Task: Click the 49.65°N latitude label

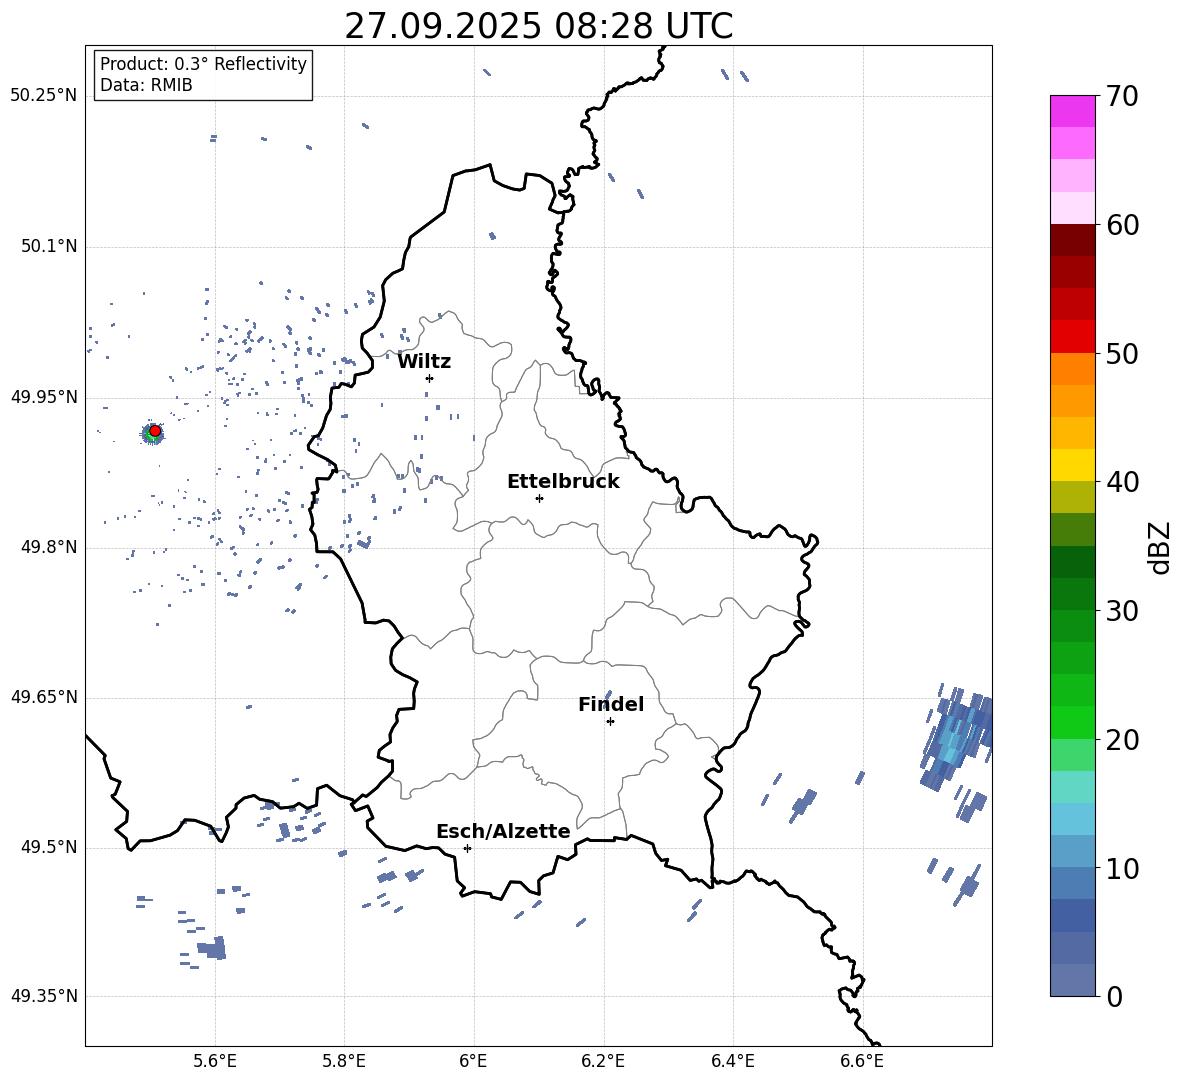Action: [44, 696]
